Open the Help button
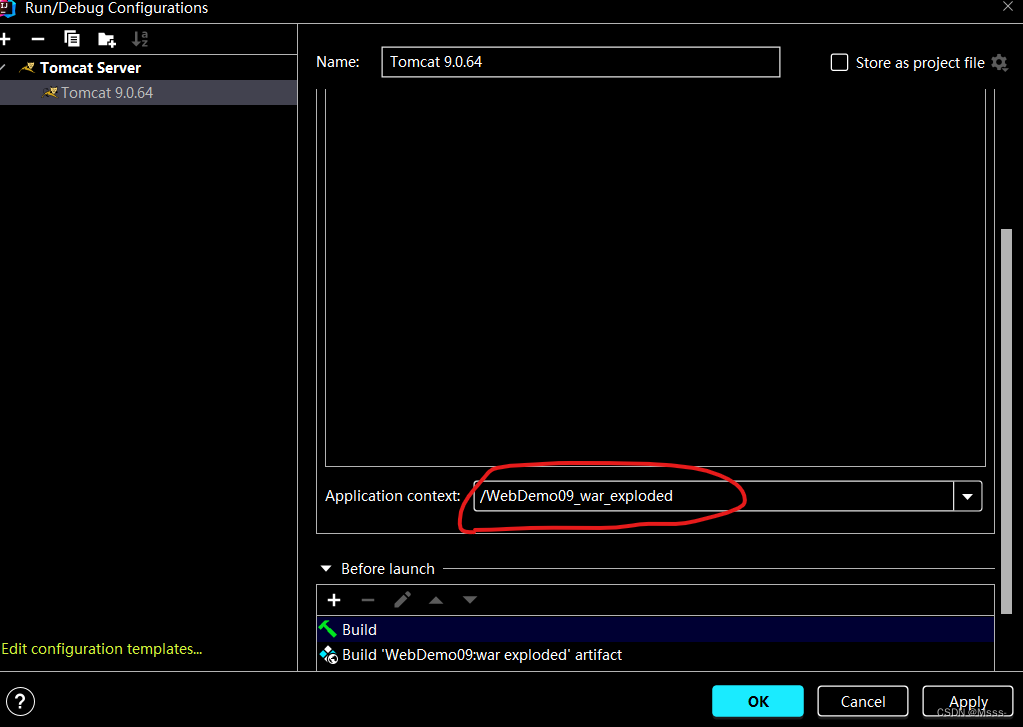1023x727 pixels. [x=20, y=702]
